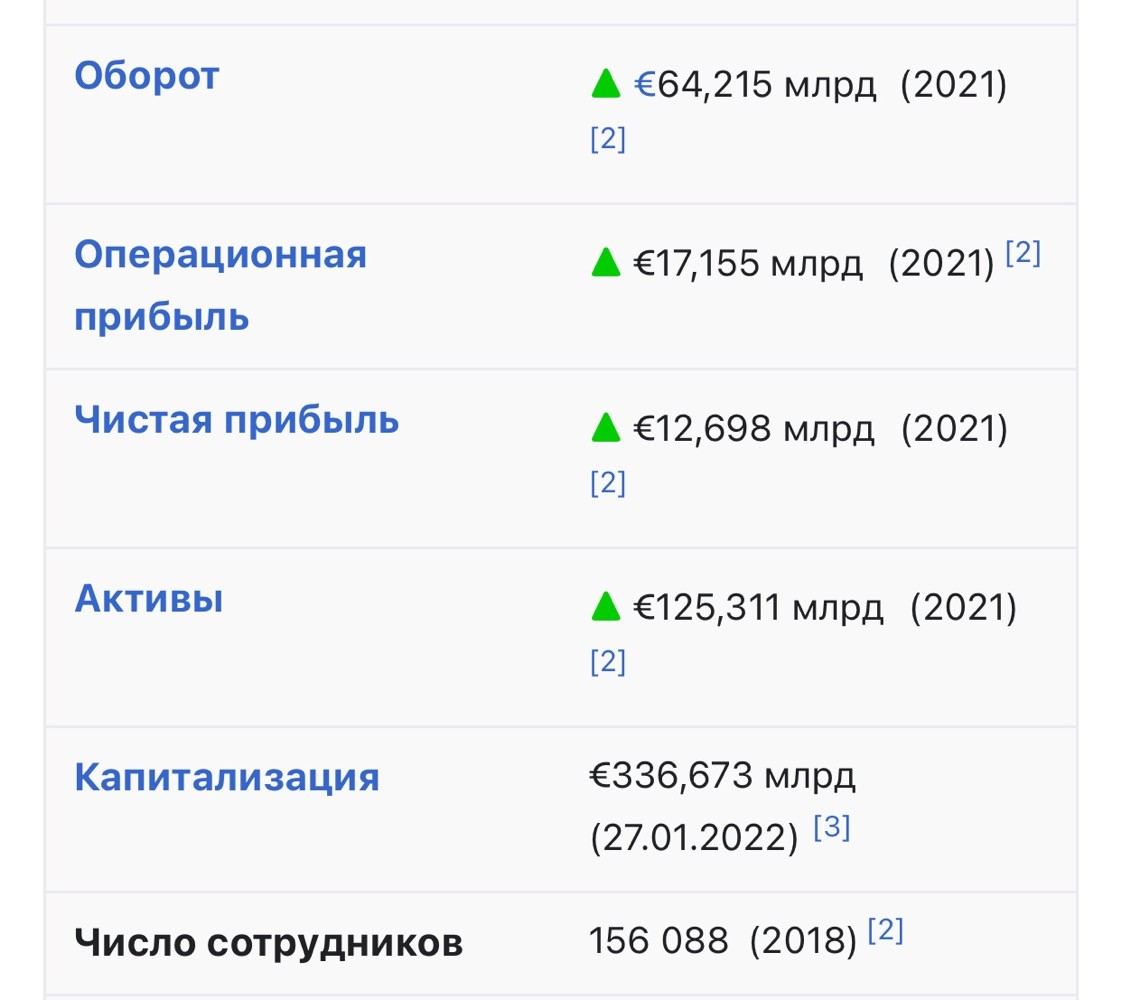Click the 156 088 (2018) employee figure
Screen dimensions: 1122x1000
[x=723, y=941]
